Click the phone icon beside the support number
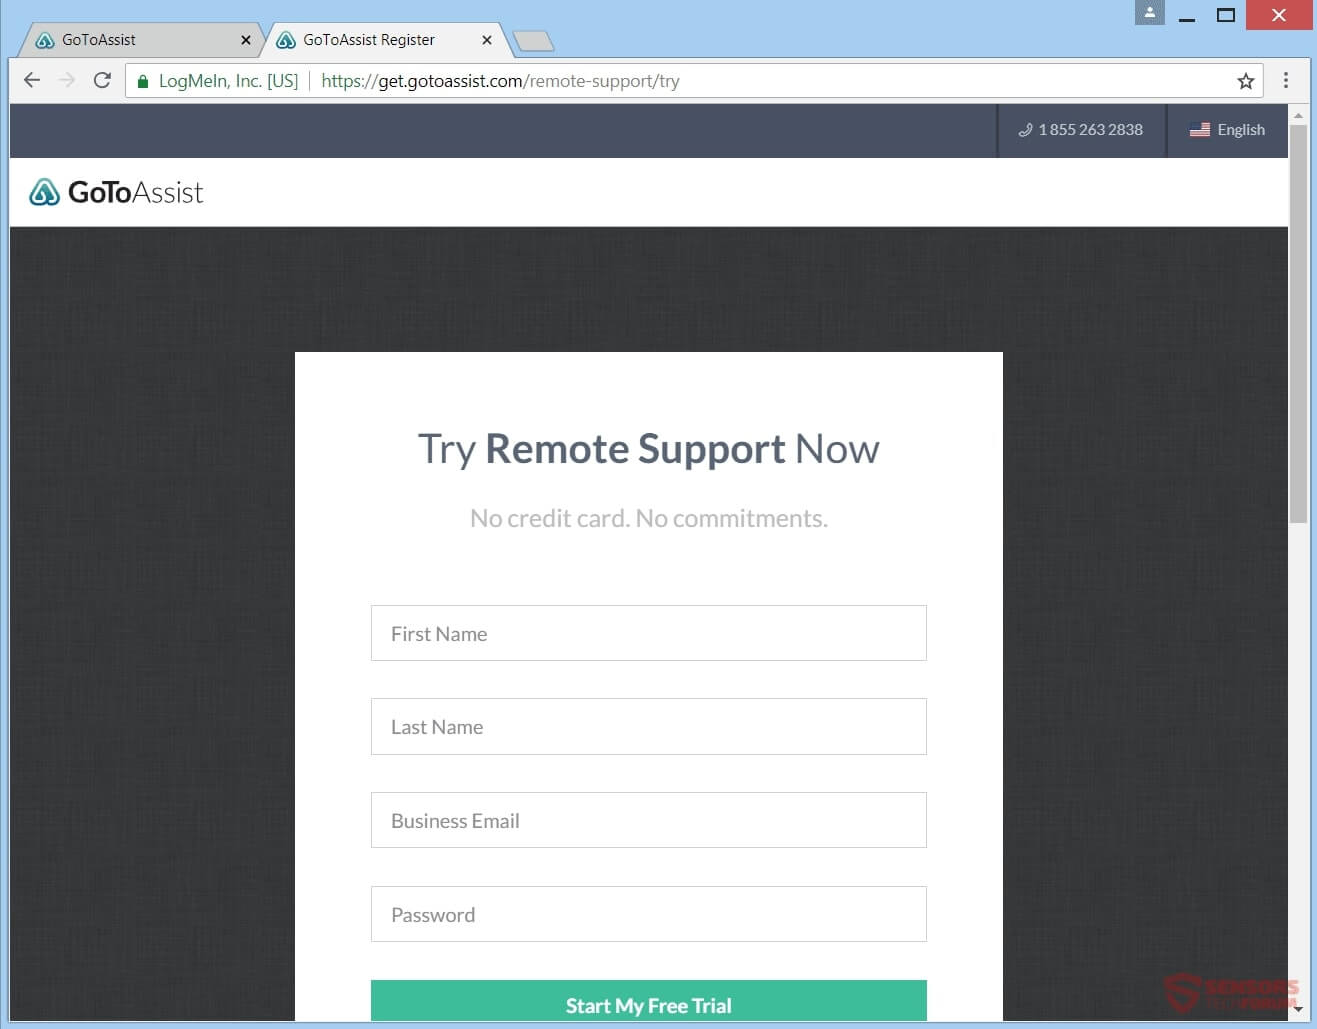This screenshot has height=1029, width=1317. 1023,129
